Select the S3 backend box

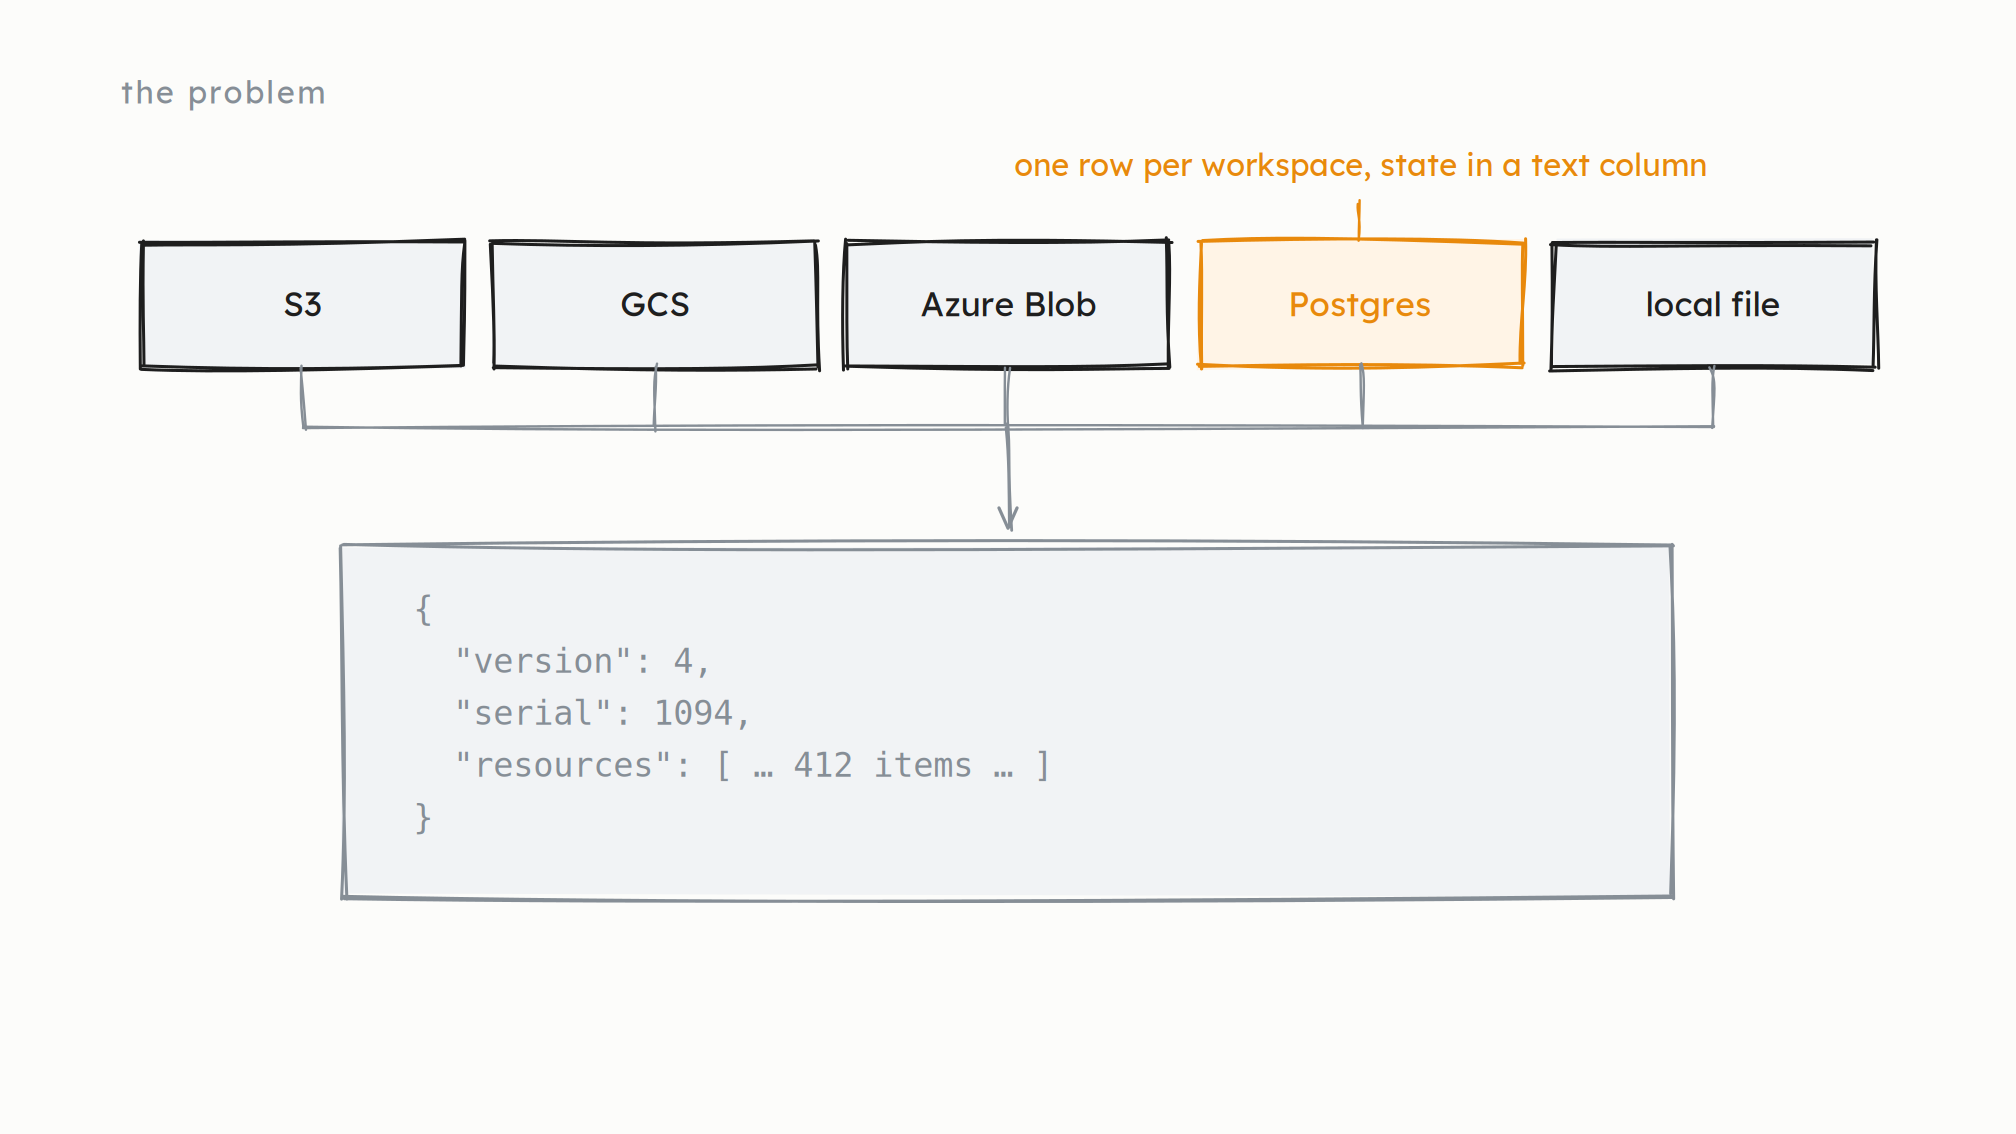pyautogui.click(x=303, y=304)
